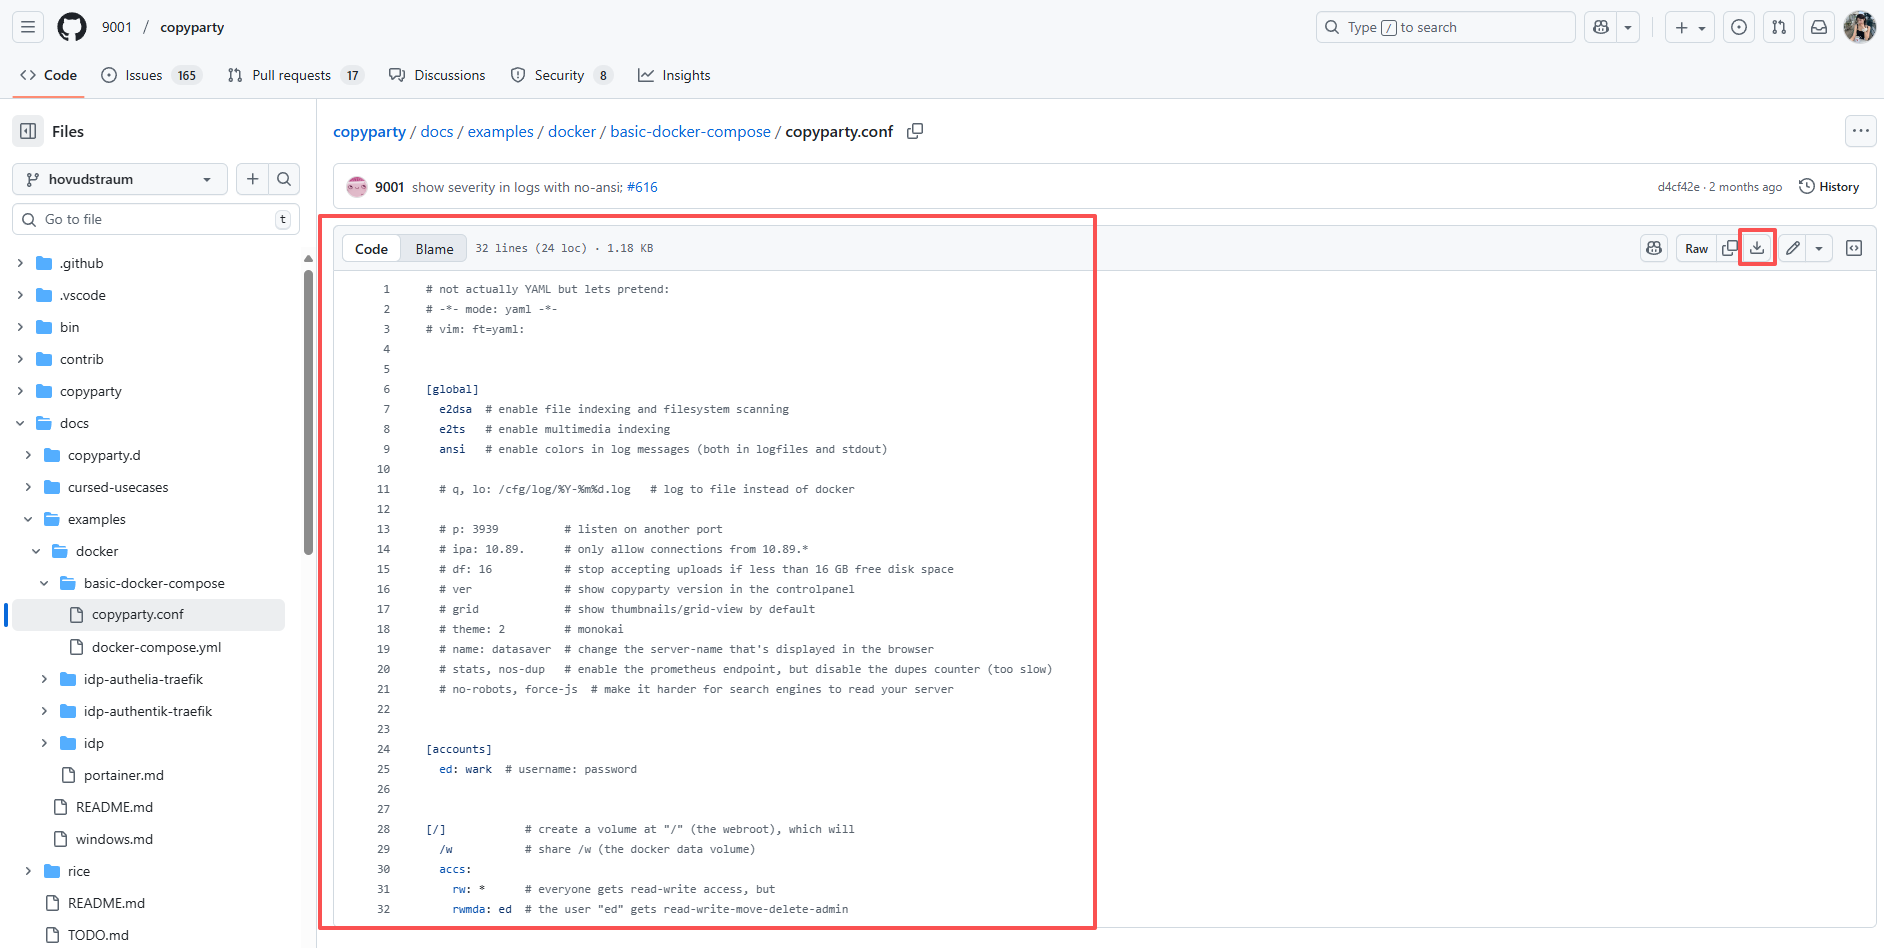Viewport: 1884px width, 948px height.
Task: Open the edit options dropdown arrow
Action: click(x=1819, y=248)
